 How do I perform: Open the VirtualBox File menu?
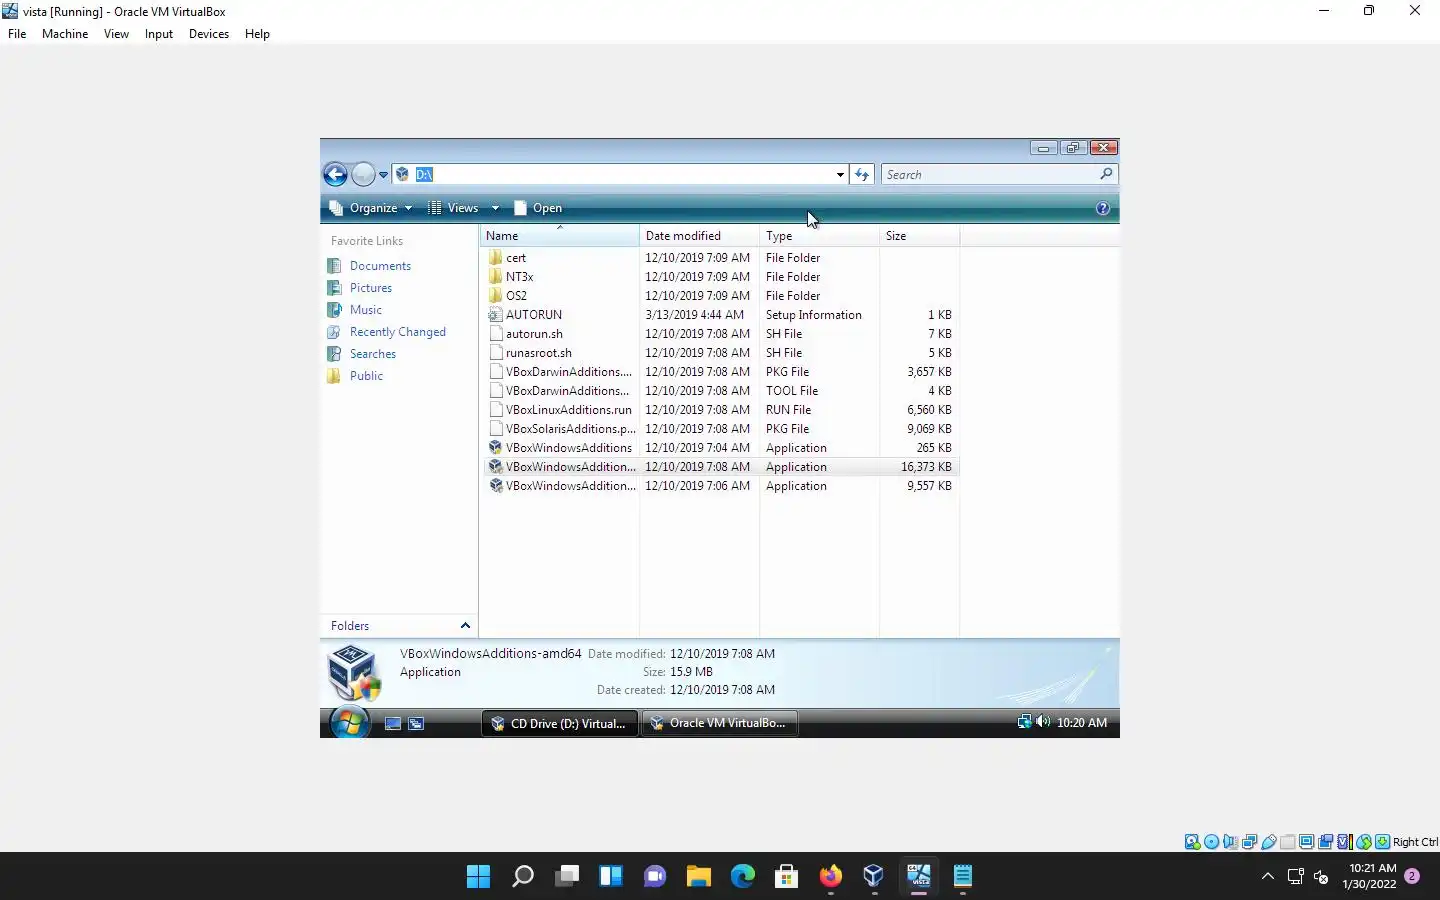(17, 34)
